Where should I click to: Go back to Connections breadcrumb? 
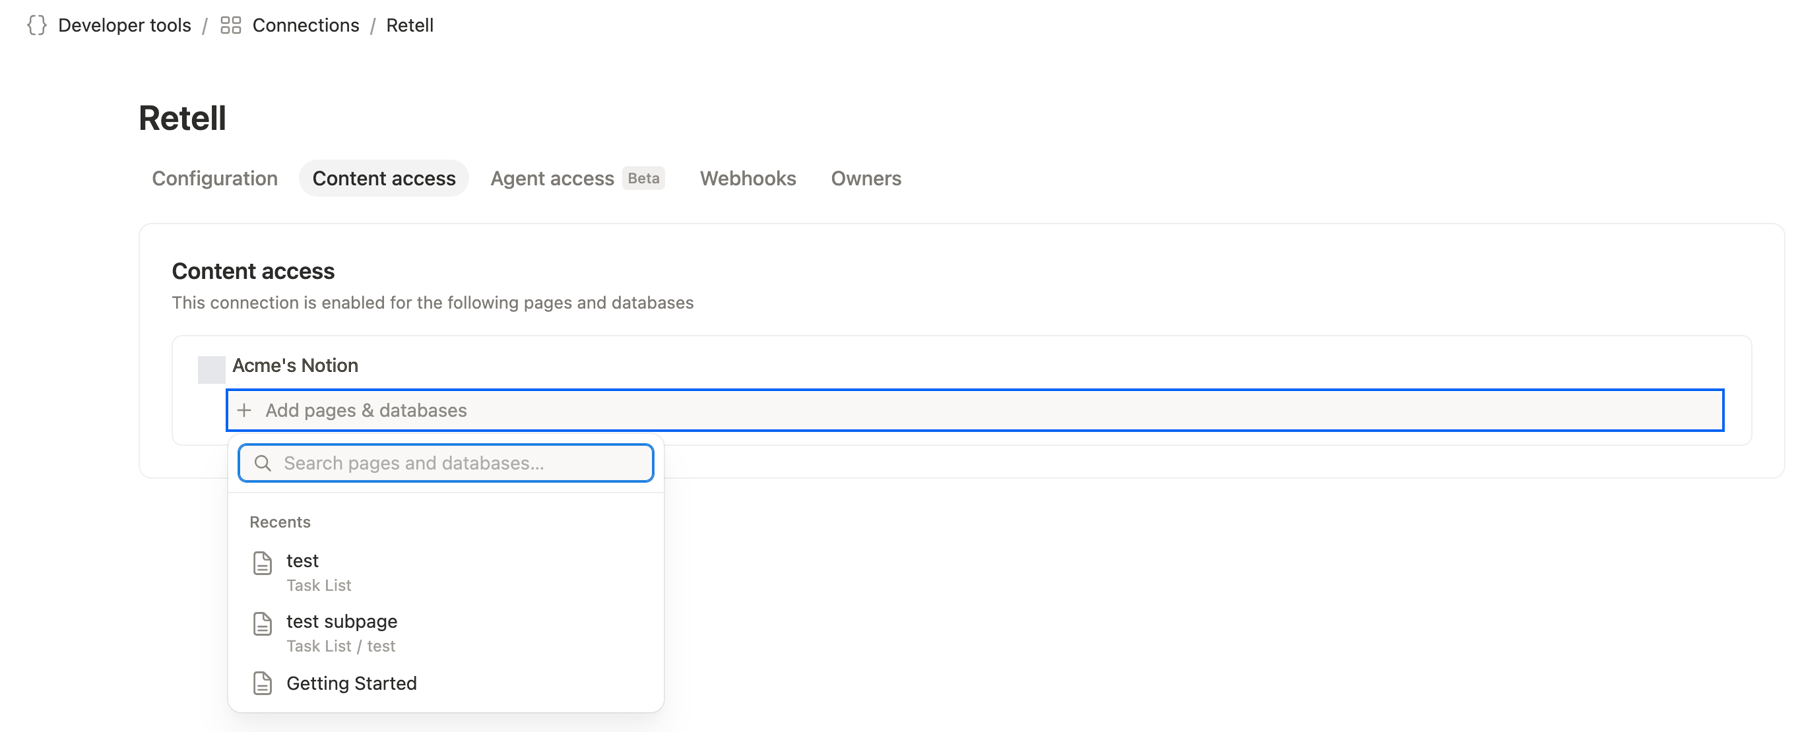[305, 25]
